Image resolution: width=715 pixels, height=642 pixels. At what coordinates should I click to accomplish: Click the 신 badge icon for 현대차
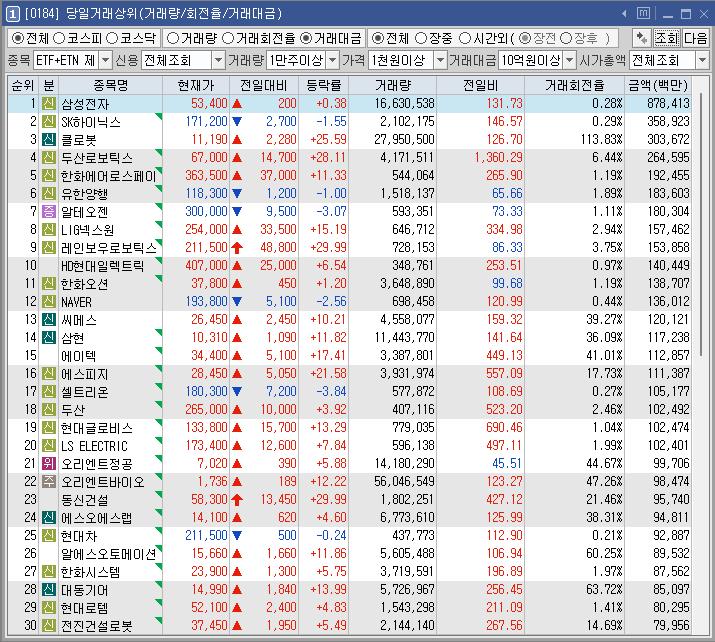click(x=48, y=535)
